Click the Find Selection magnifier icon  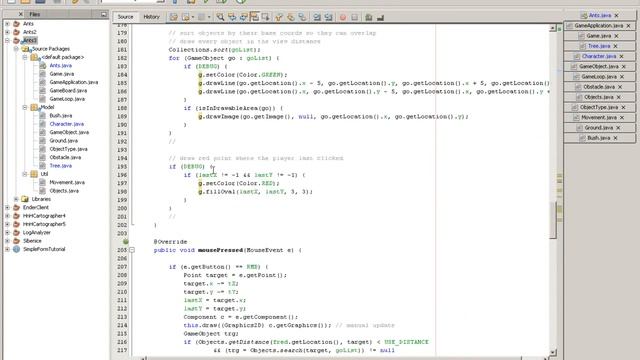[x=220, y=17]
